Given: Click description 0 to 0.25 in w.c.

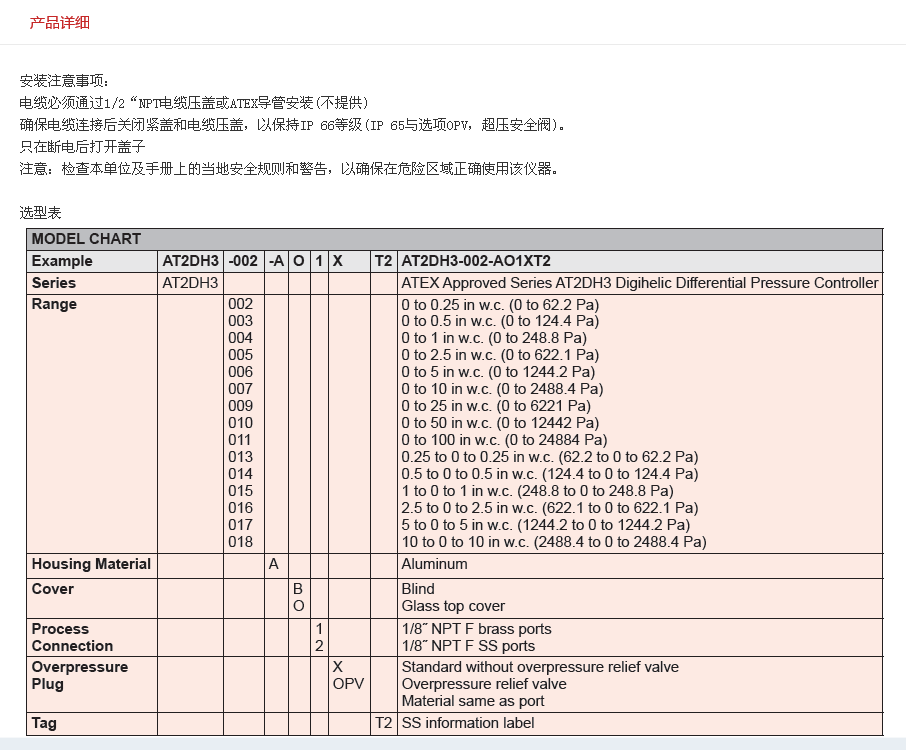Looking at the screenshot, I should click(500, 305).
